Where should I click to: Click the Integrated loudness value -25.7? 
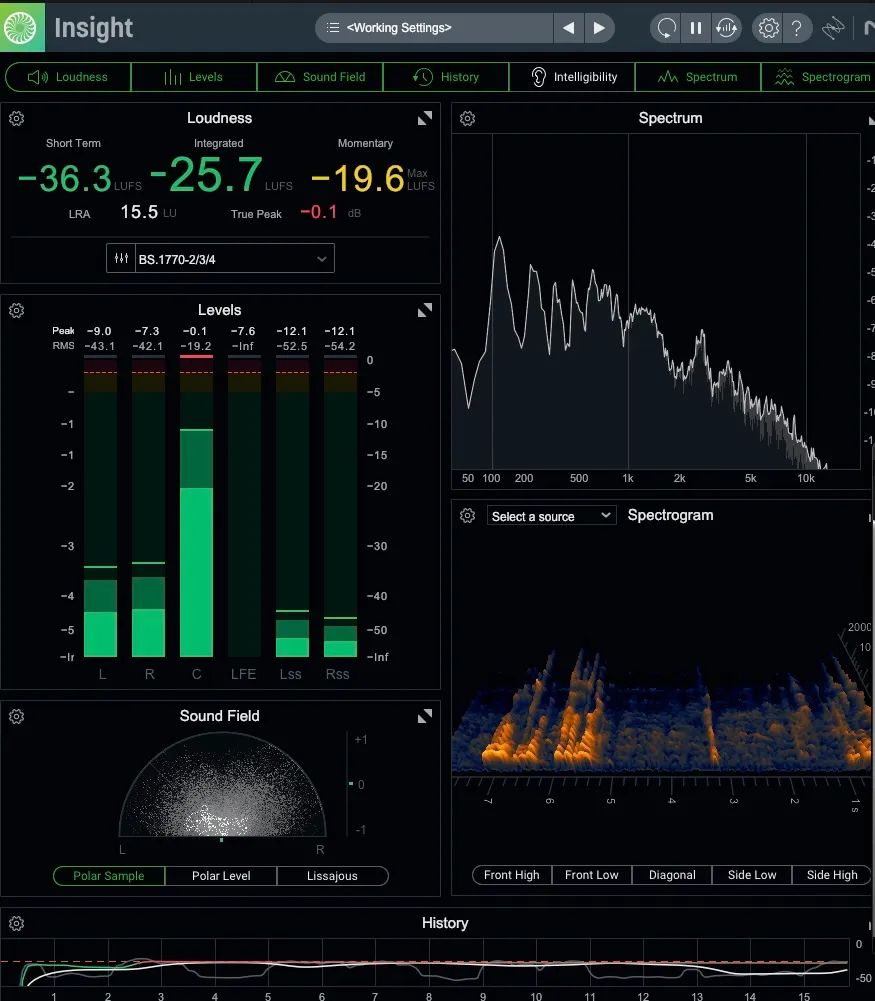(x=206, y=174)
